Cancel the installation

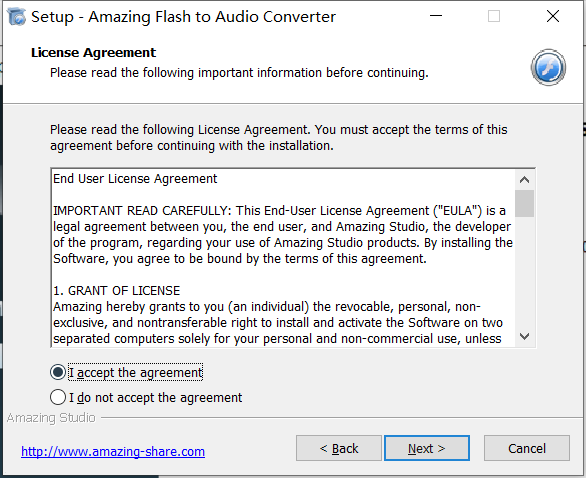point(527,448)
